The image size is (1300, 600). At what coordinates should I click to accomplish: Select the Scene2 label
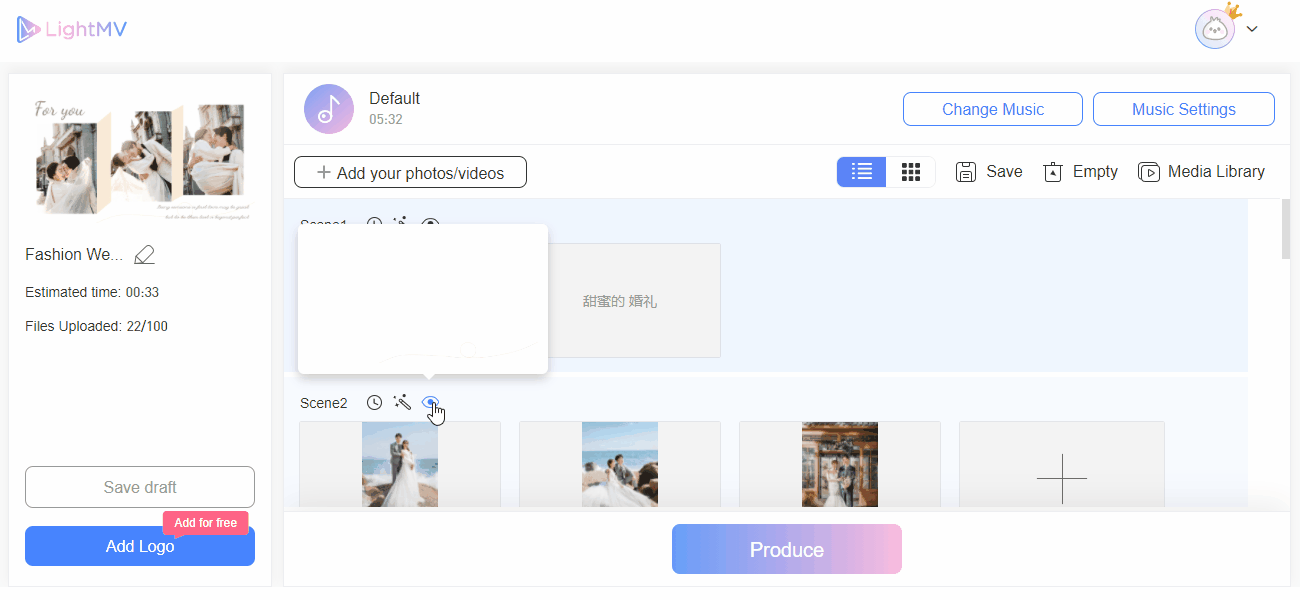click(323, 402)
